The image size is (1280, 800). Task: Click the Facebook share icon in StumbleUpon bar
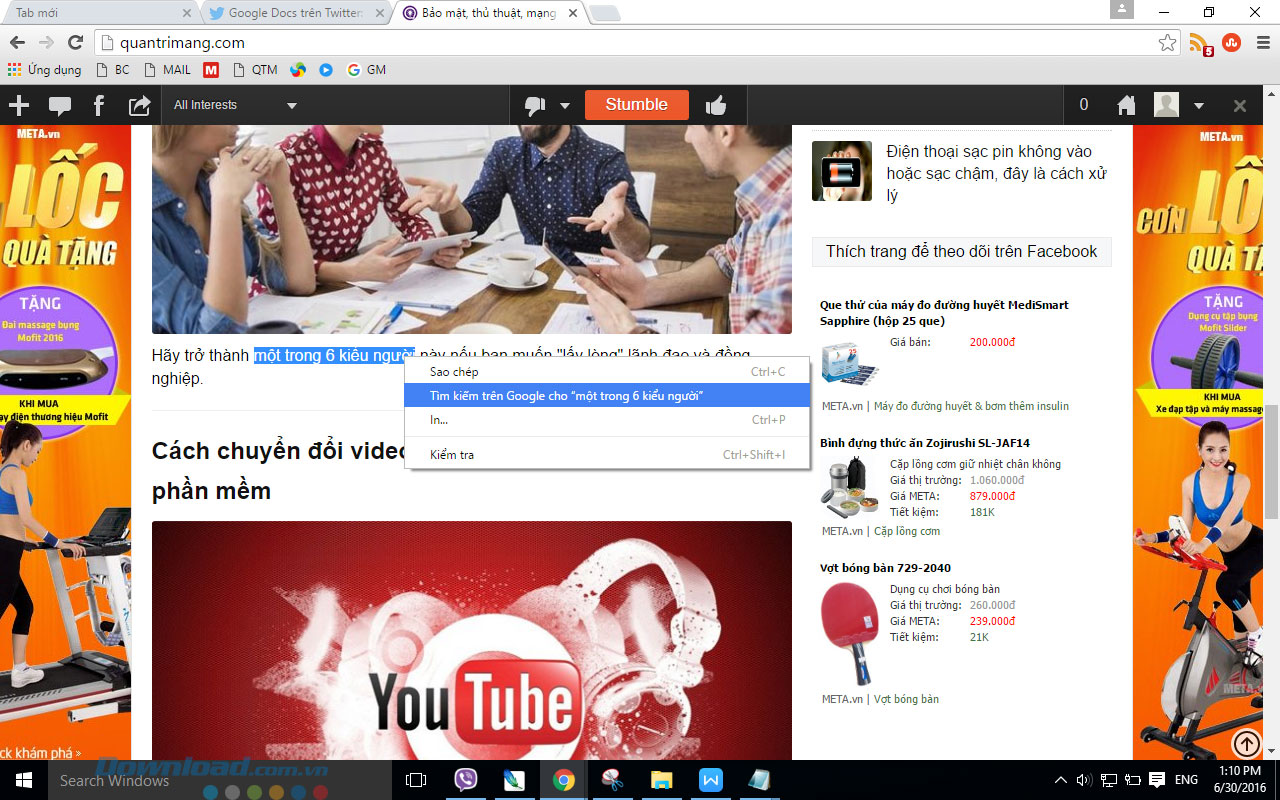tap(99, 105)
